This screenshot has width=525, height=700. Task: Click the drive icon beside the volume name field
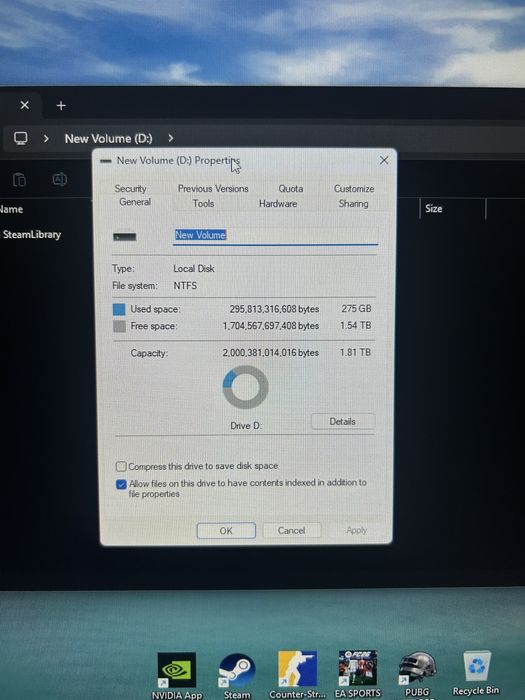[x=125, y=237]
